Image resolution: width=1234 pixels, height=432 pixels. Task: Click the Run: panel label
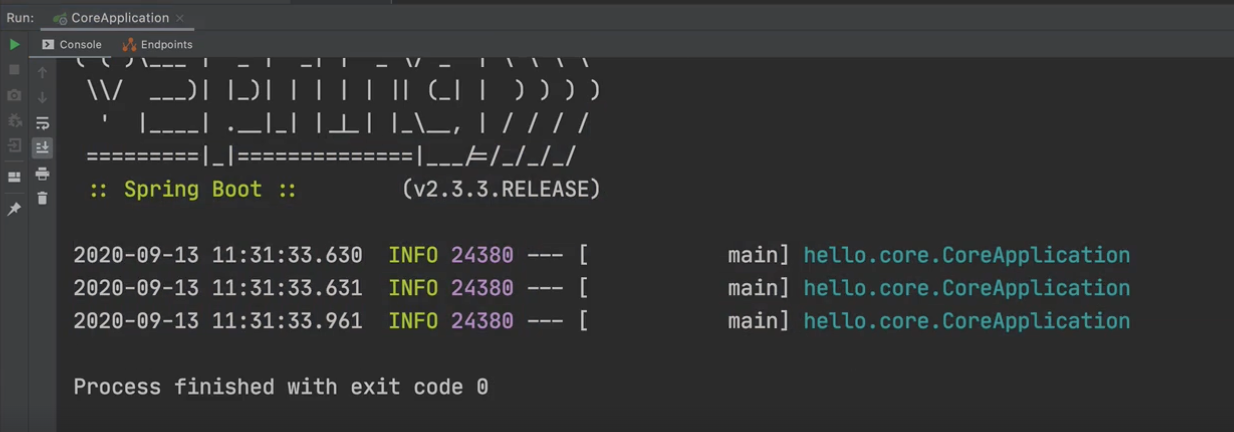[20, 18]
